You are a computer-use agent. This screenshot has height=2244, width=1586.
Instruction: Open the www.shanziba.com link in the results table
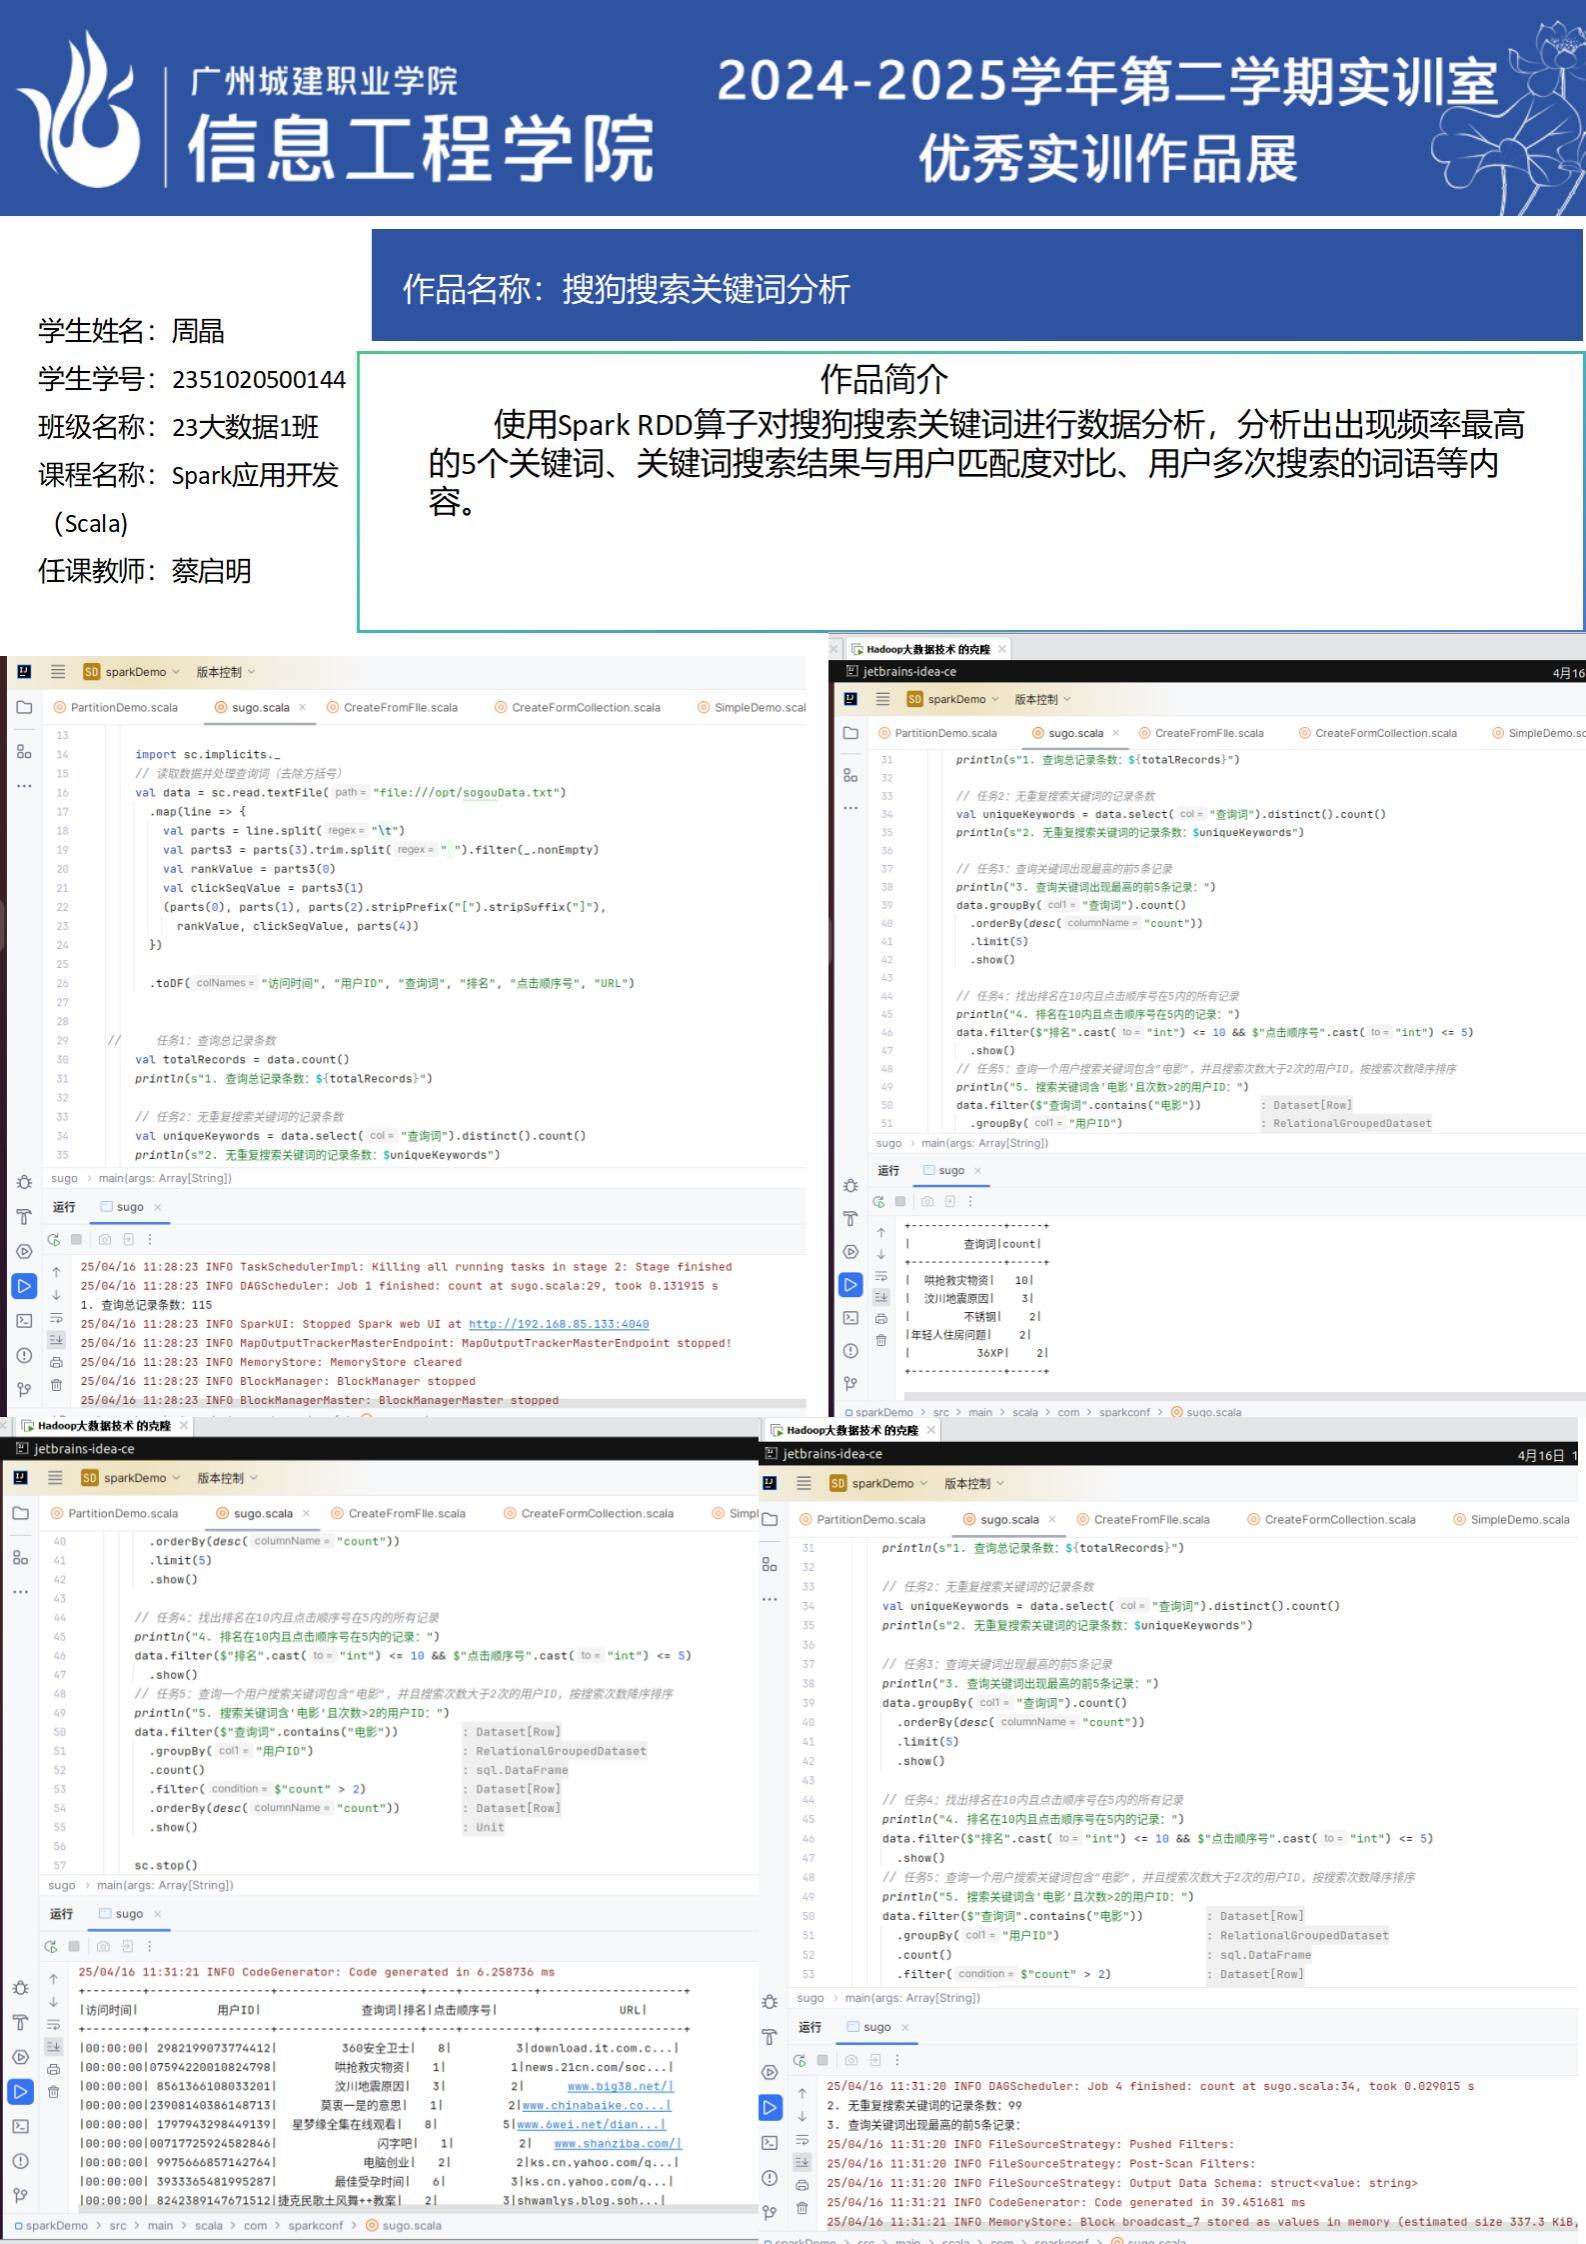point(617,2143)
